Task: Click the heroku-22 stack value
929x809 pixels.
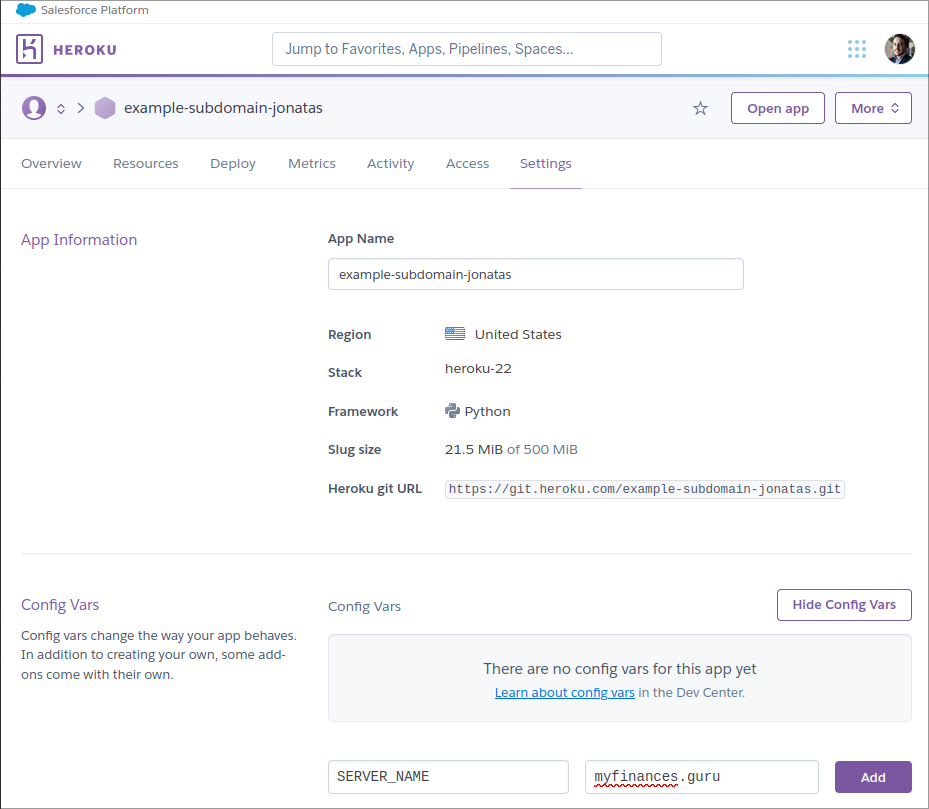Action: click(478, 369)
